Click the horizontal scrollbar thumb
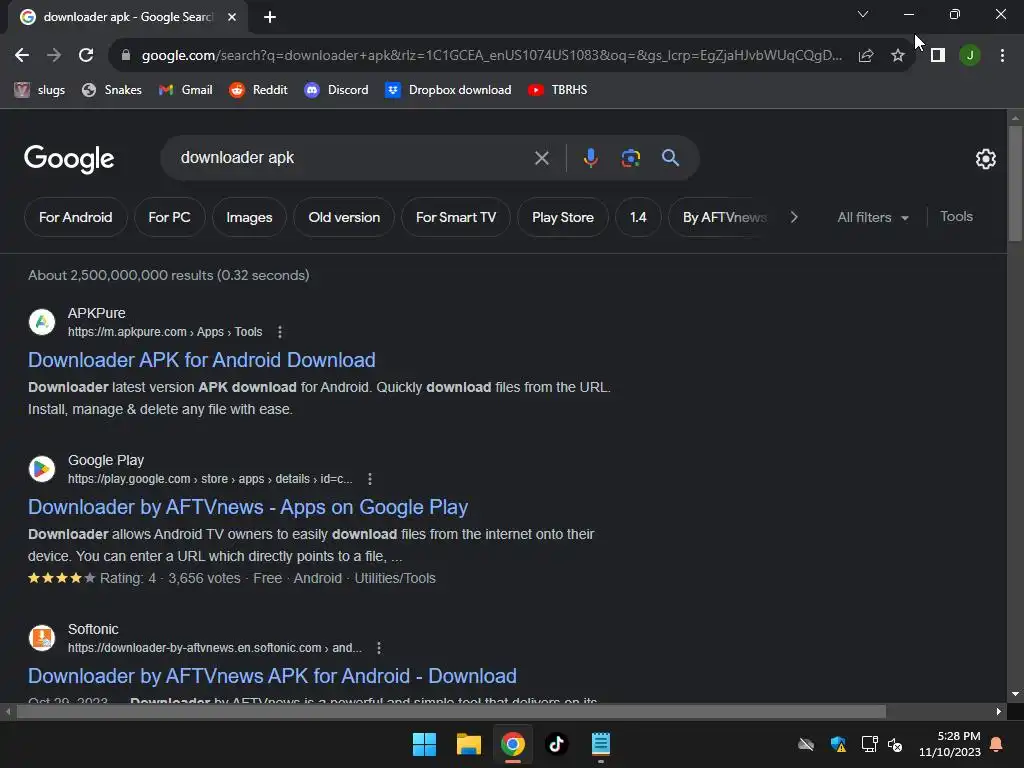Image resolution: width=1024 pixels, height=768 pixels. click(451, 712)
